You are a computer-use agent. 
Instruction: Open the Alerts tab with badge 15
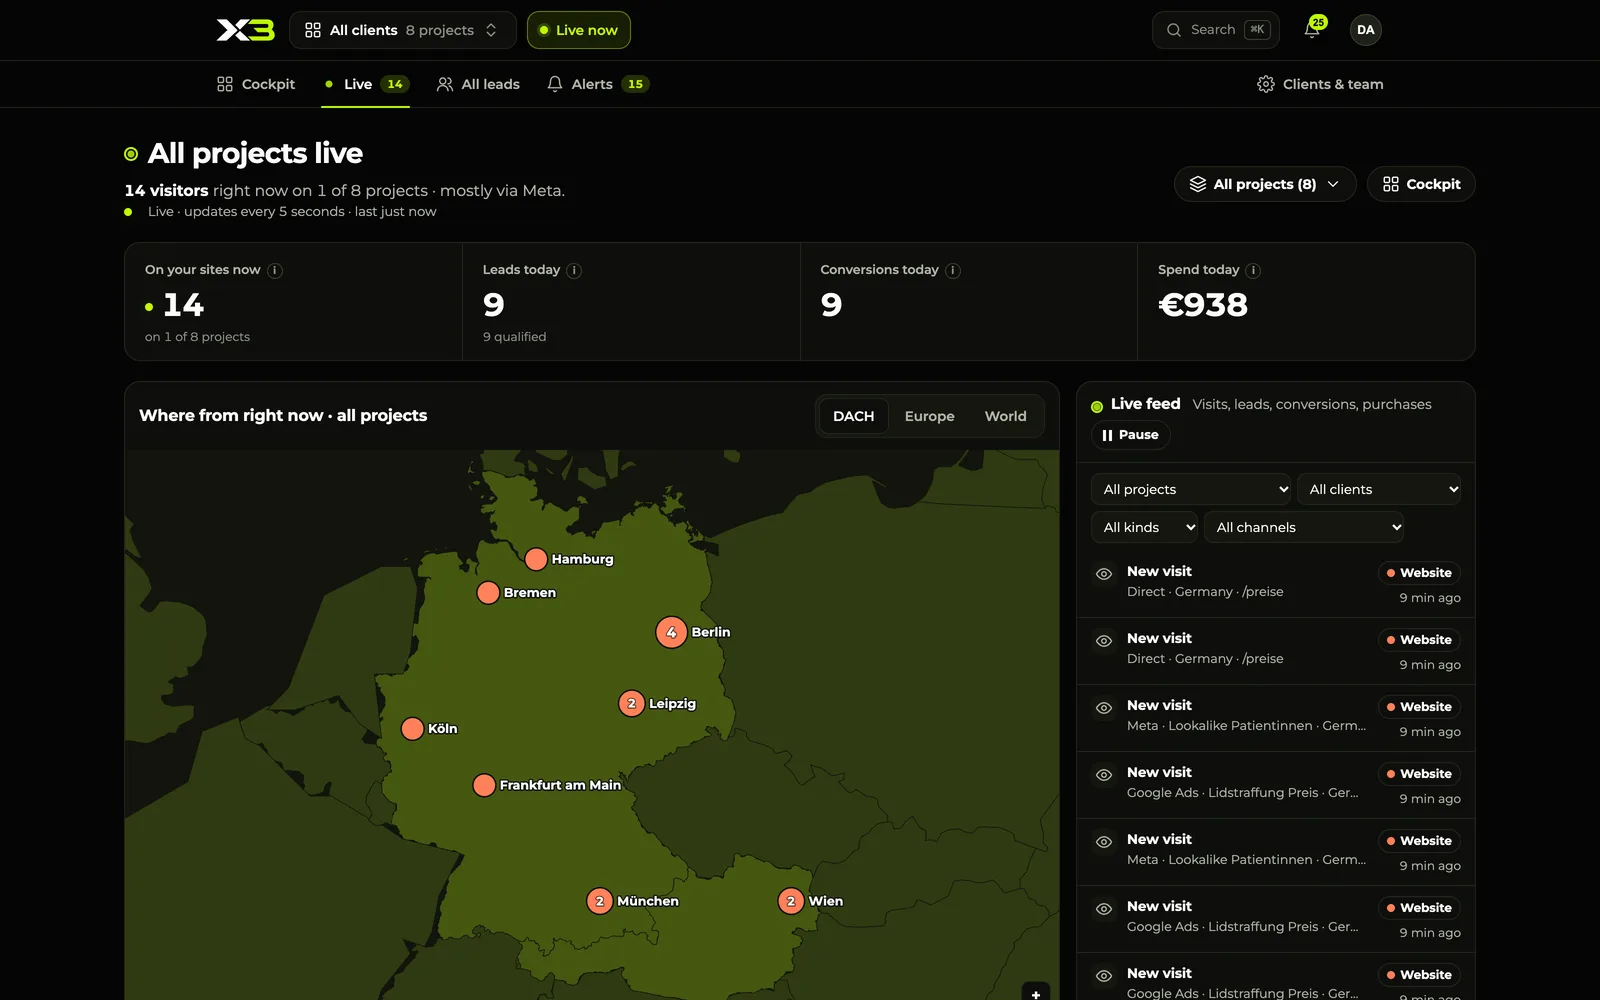click(598, 84)
